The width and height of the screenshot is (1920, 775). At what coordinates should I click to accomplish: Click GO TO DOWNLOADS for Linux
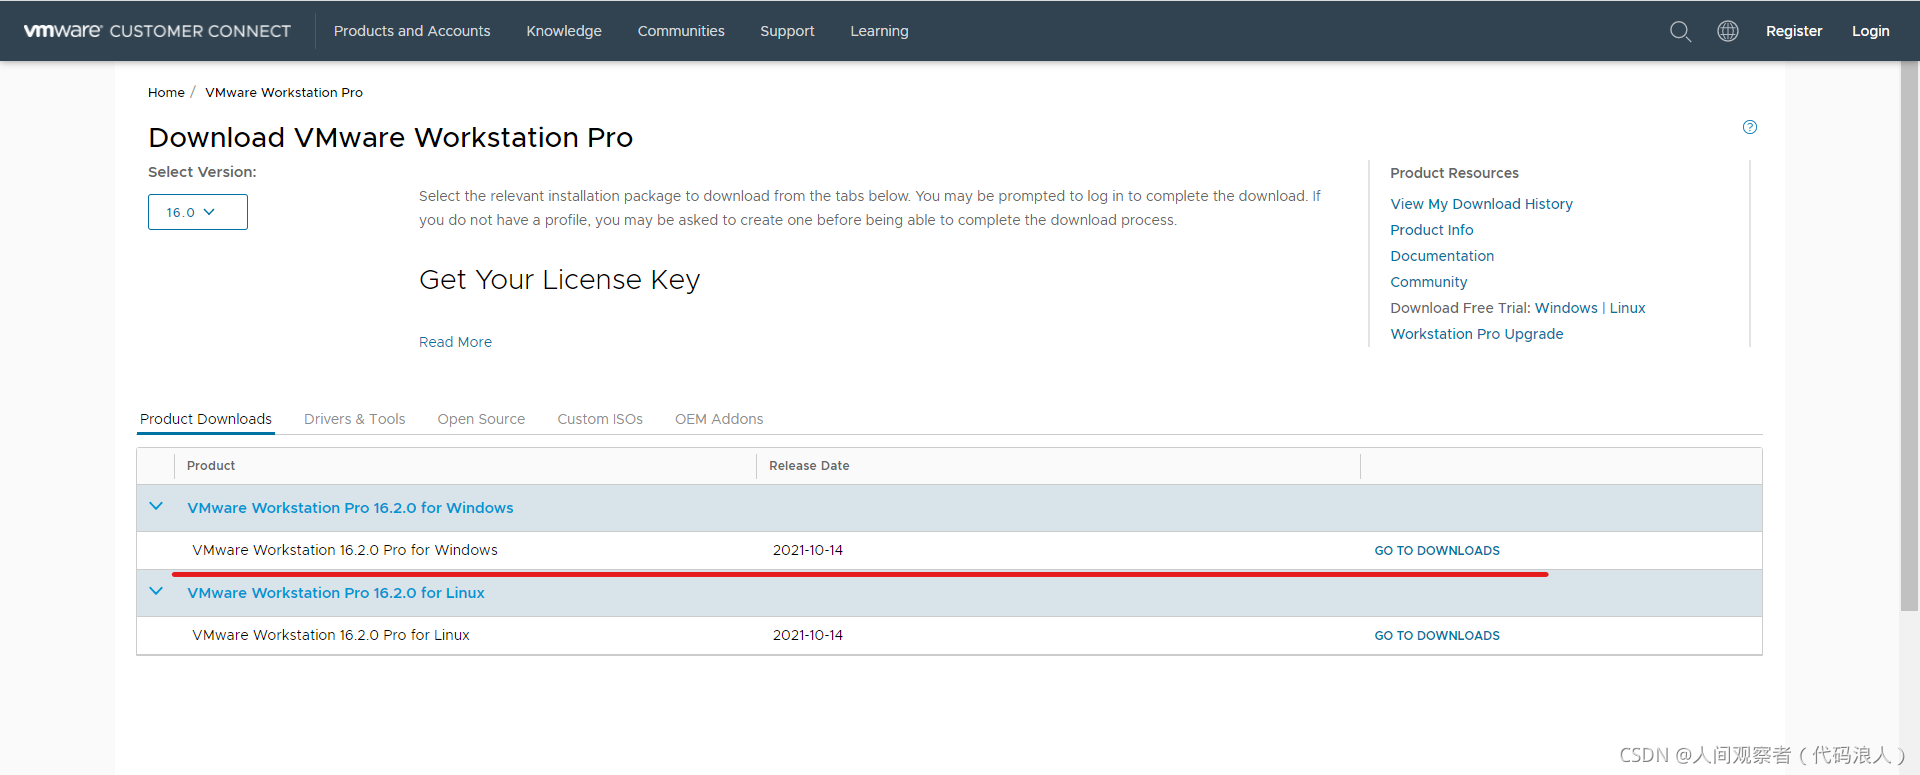(1437, 636)
